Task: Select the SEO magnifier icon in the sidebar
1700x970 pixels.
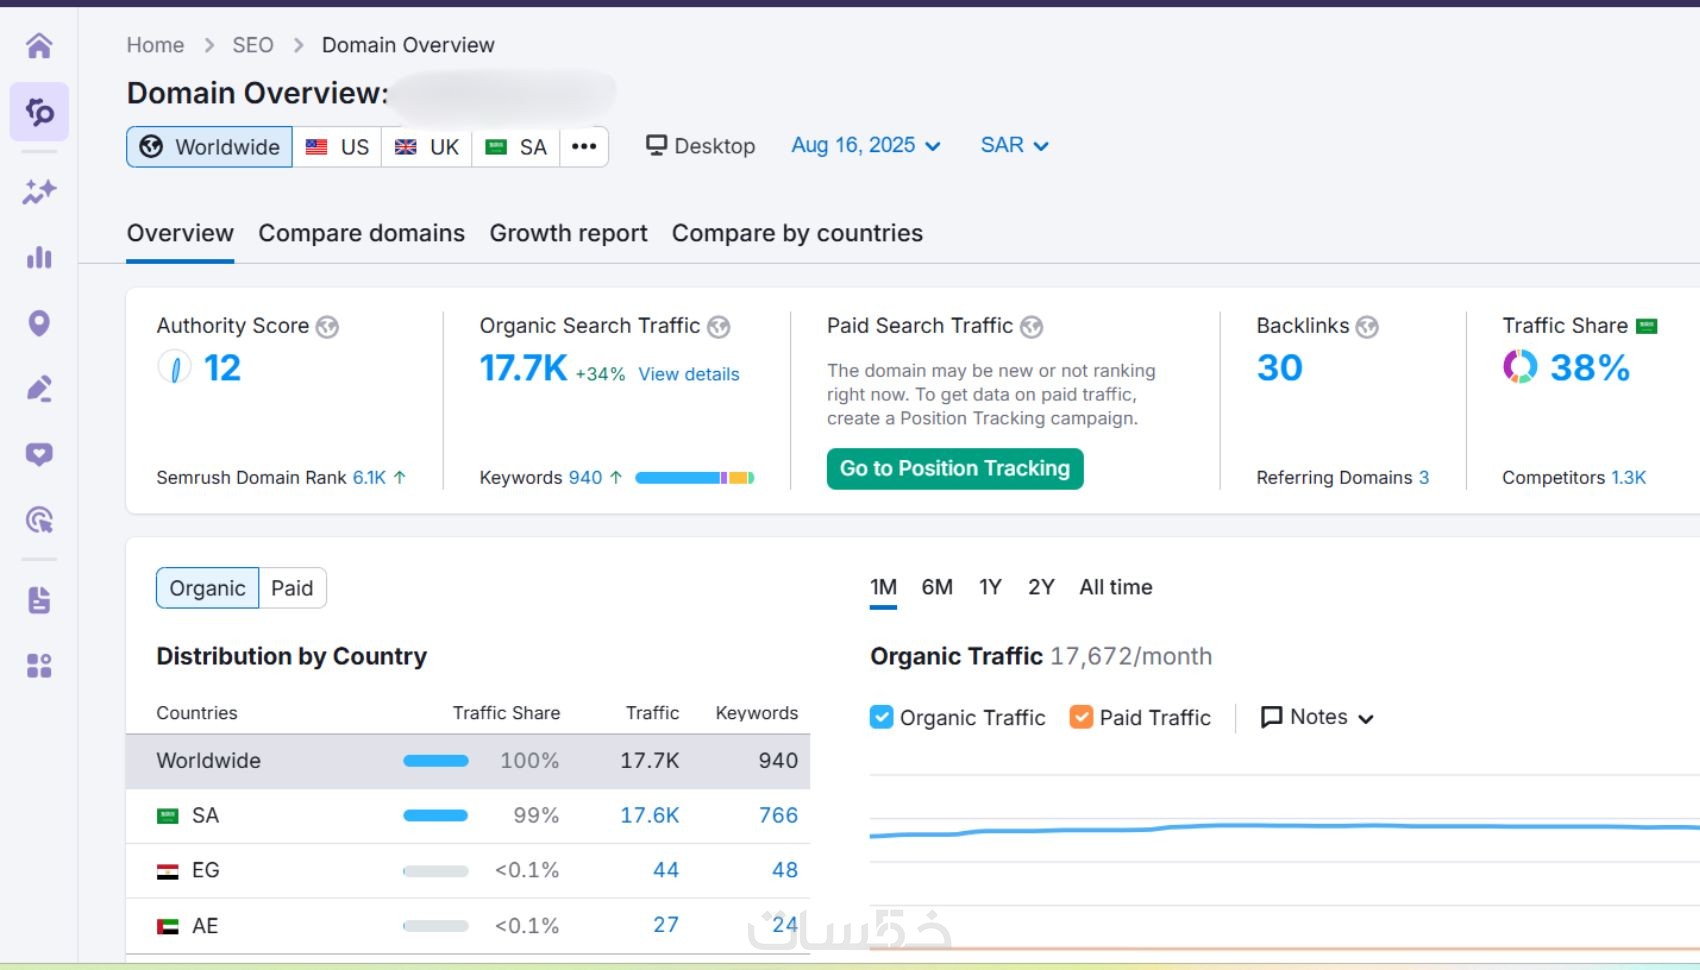Action: (39, 111)
